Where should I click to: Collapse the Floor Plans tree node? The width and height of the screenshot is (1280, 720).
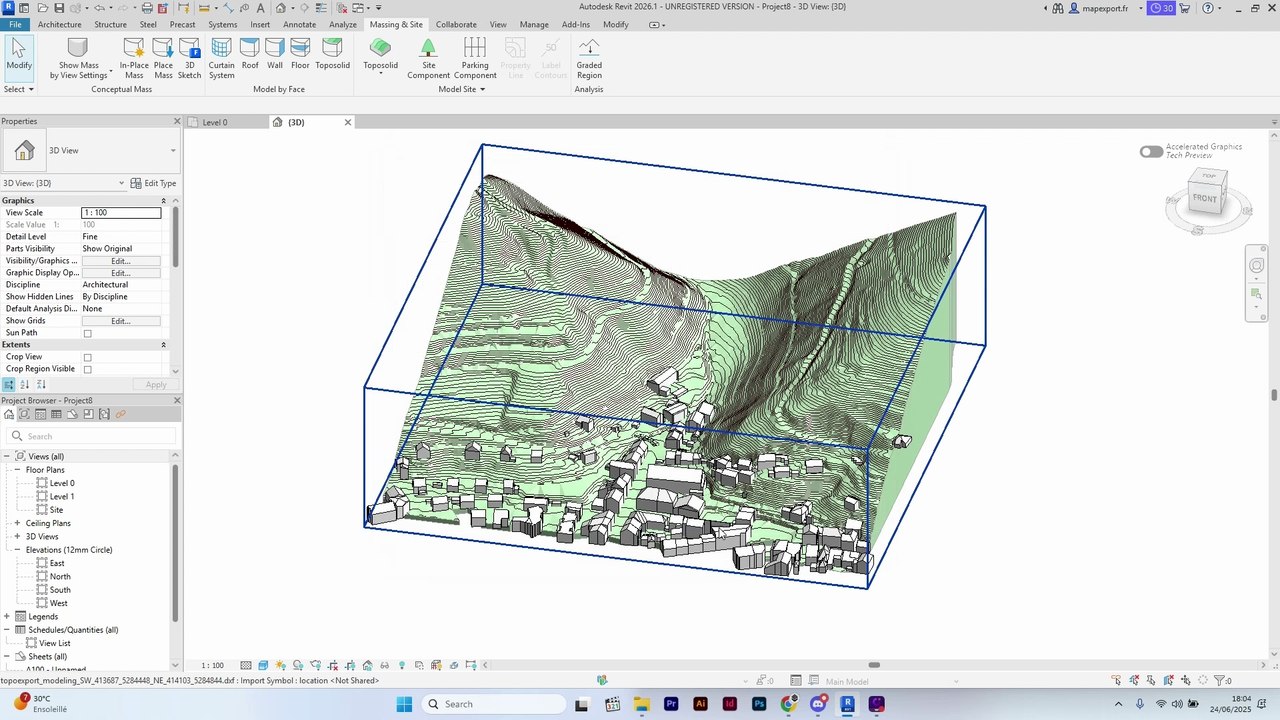click(17, 470)
